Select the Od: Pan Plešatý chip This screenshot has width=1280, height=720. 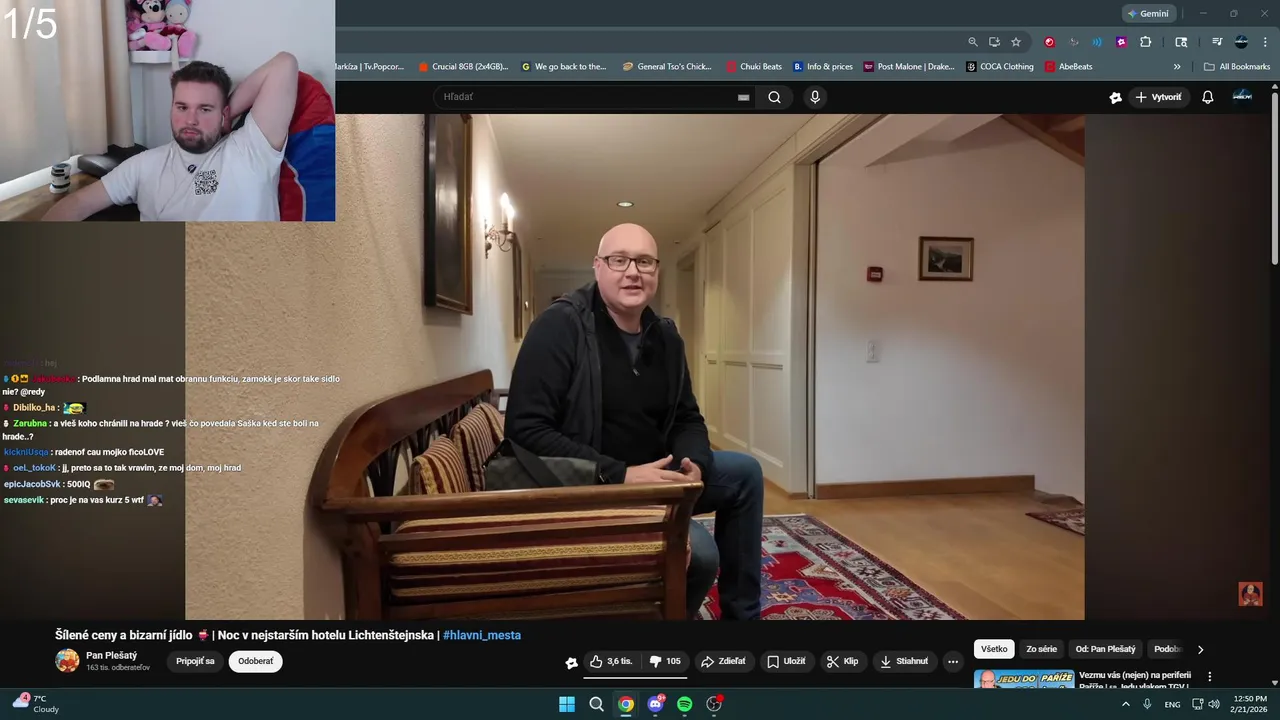1105,649
